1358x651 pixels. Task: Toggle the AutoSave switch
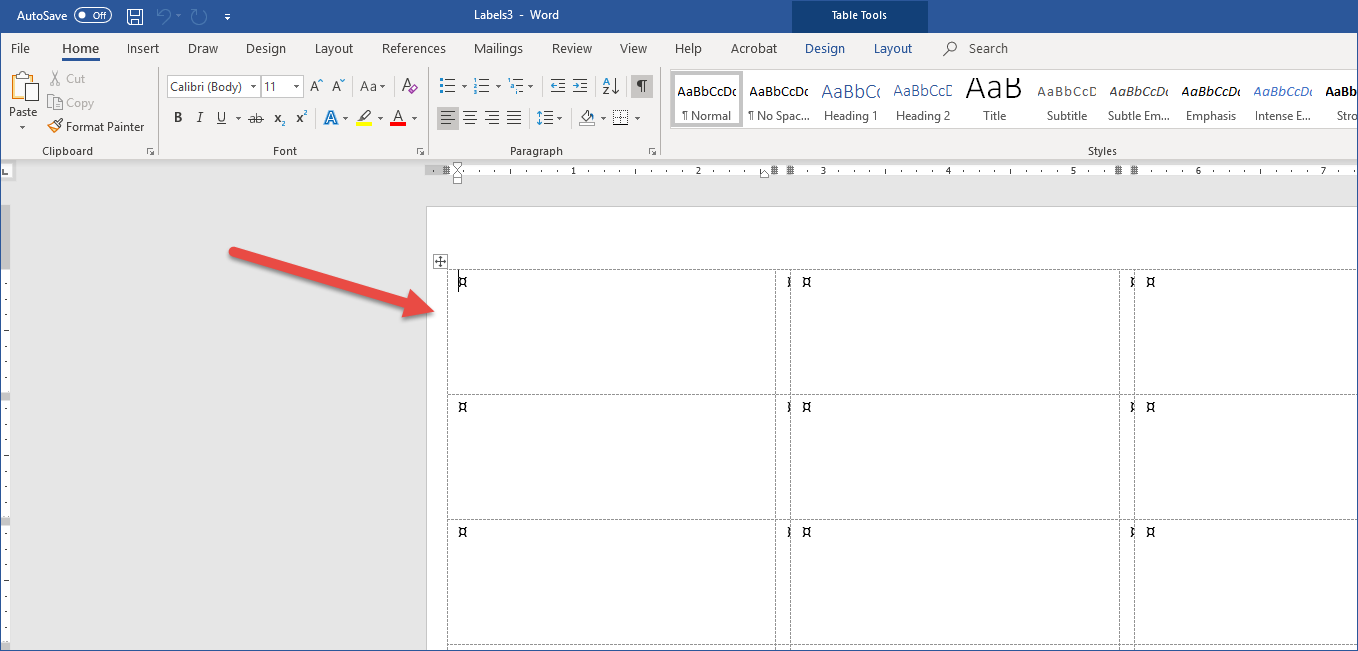[92, 16]
